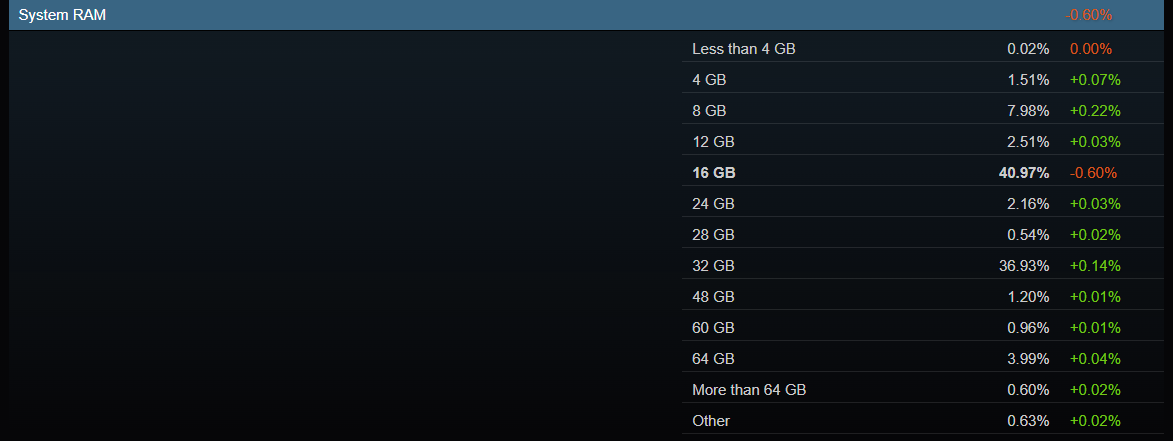Click the Other row label

coord(711,421)
